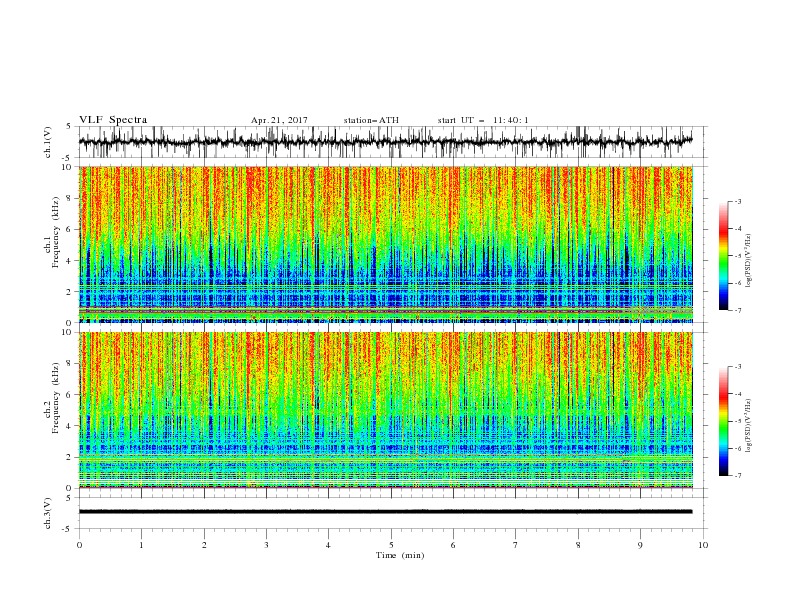Click the "-7" label on upper color bar
Screen dimensions: 792x612
pos(738,310)
